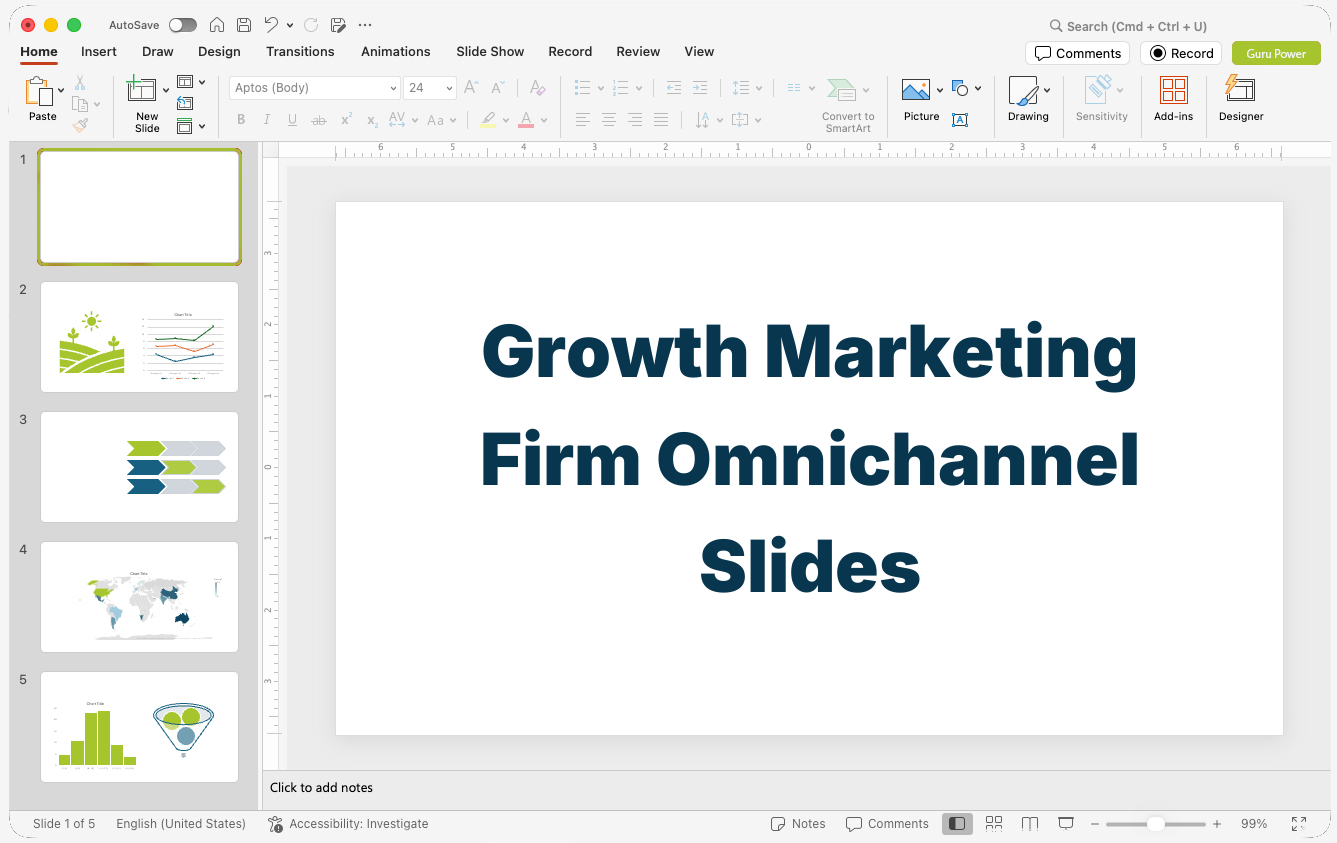Open the Design tab

[x=219, y=51]
